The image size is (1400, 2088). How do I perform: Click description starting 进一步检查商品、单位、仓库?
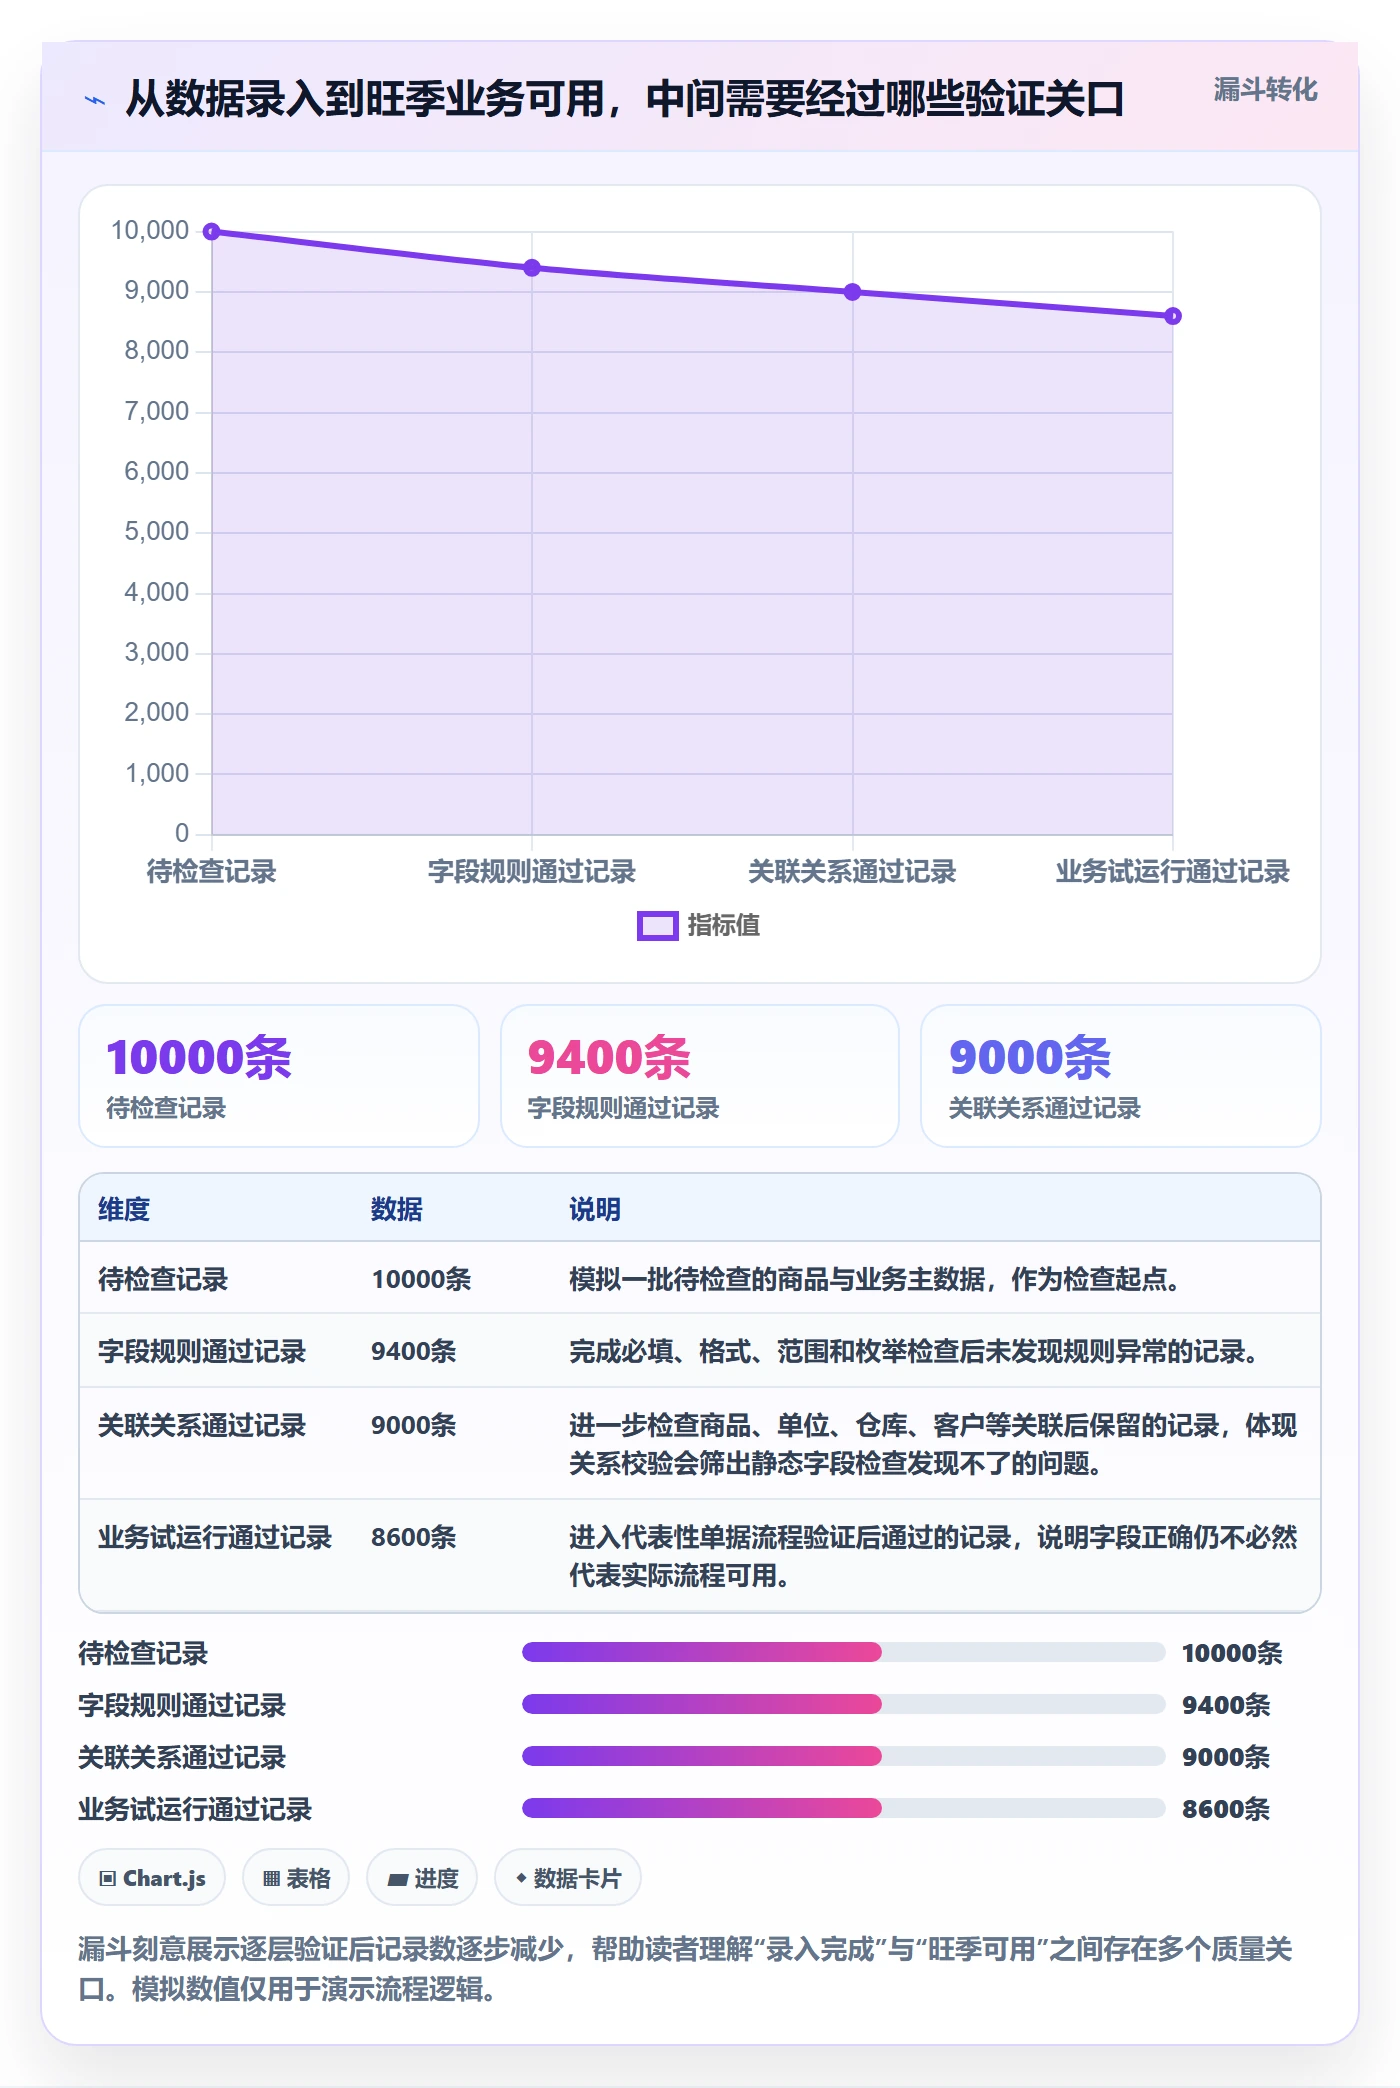[933, 1444]
